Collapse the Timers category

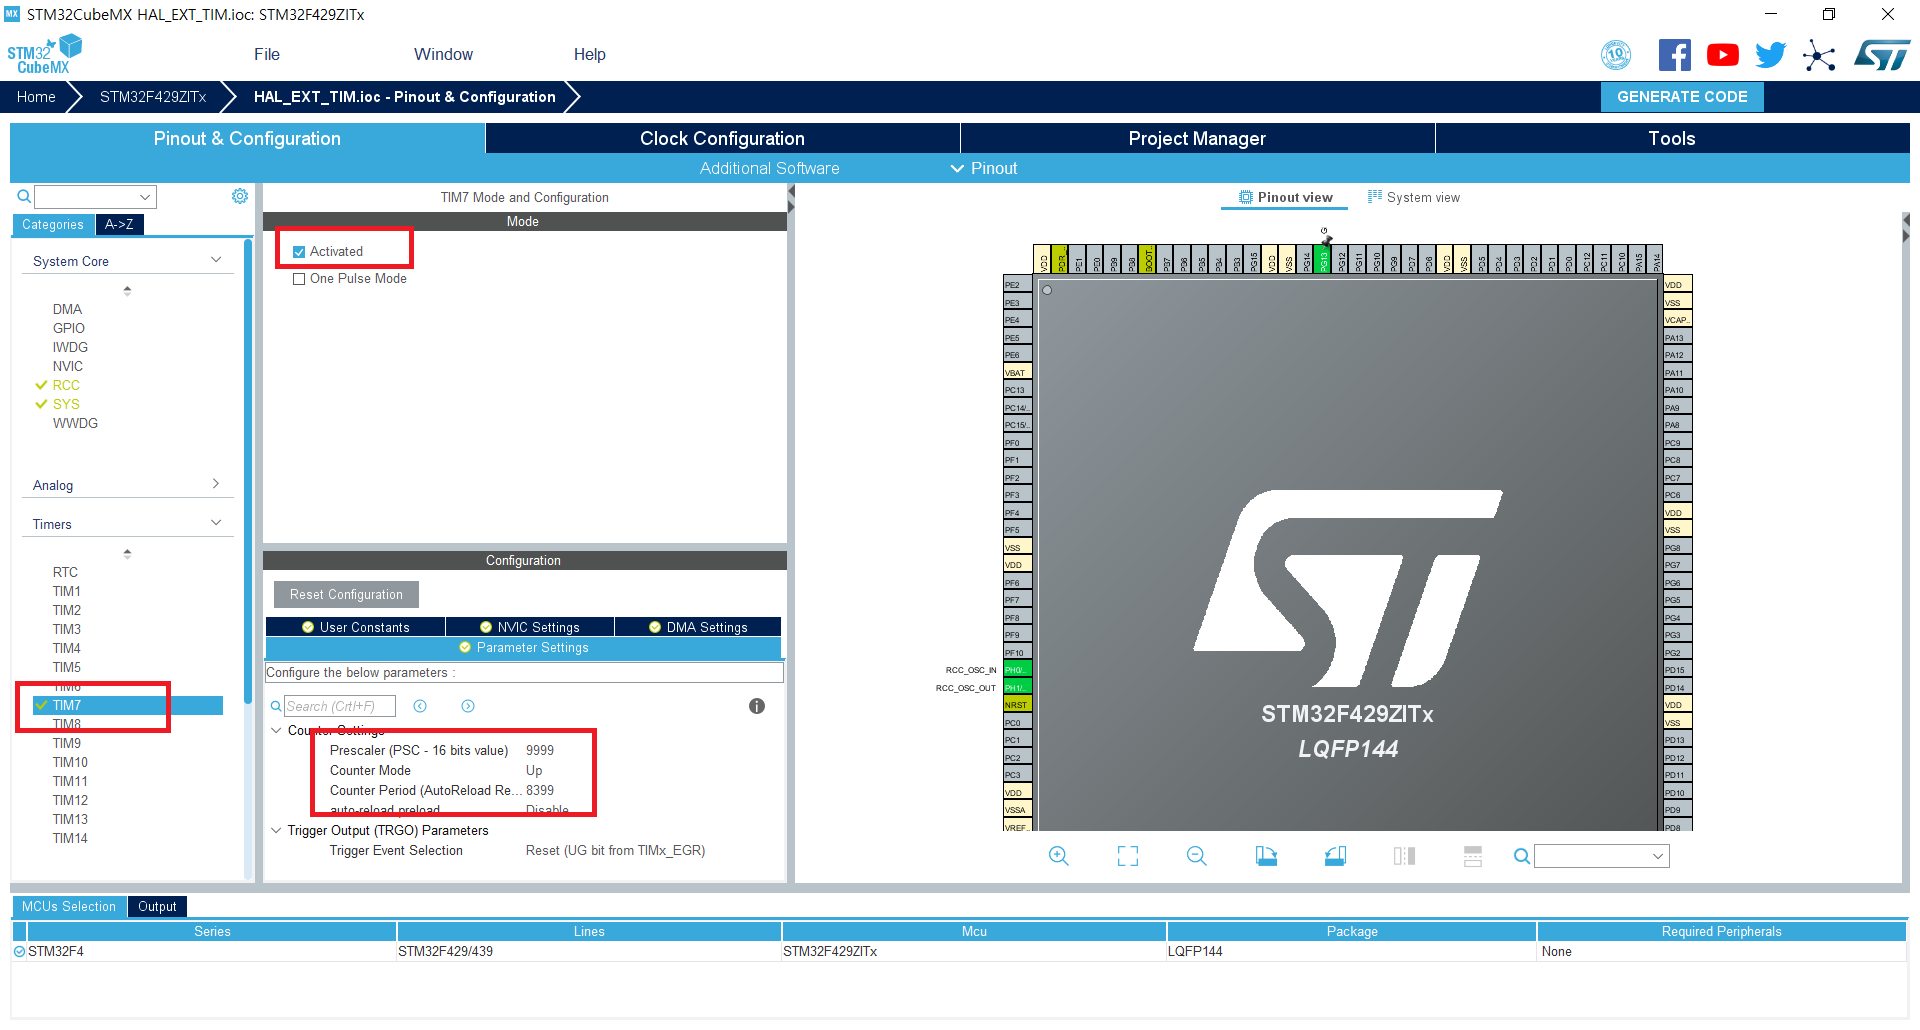coord(216,523)
